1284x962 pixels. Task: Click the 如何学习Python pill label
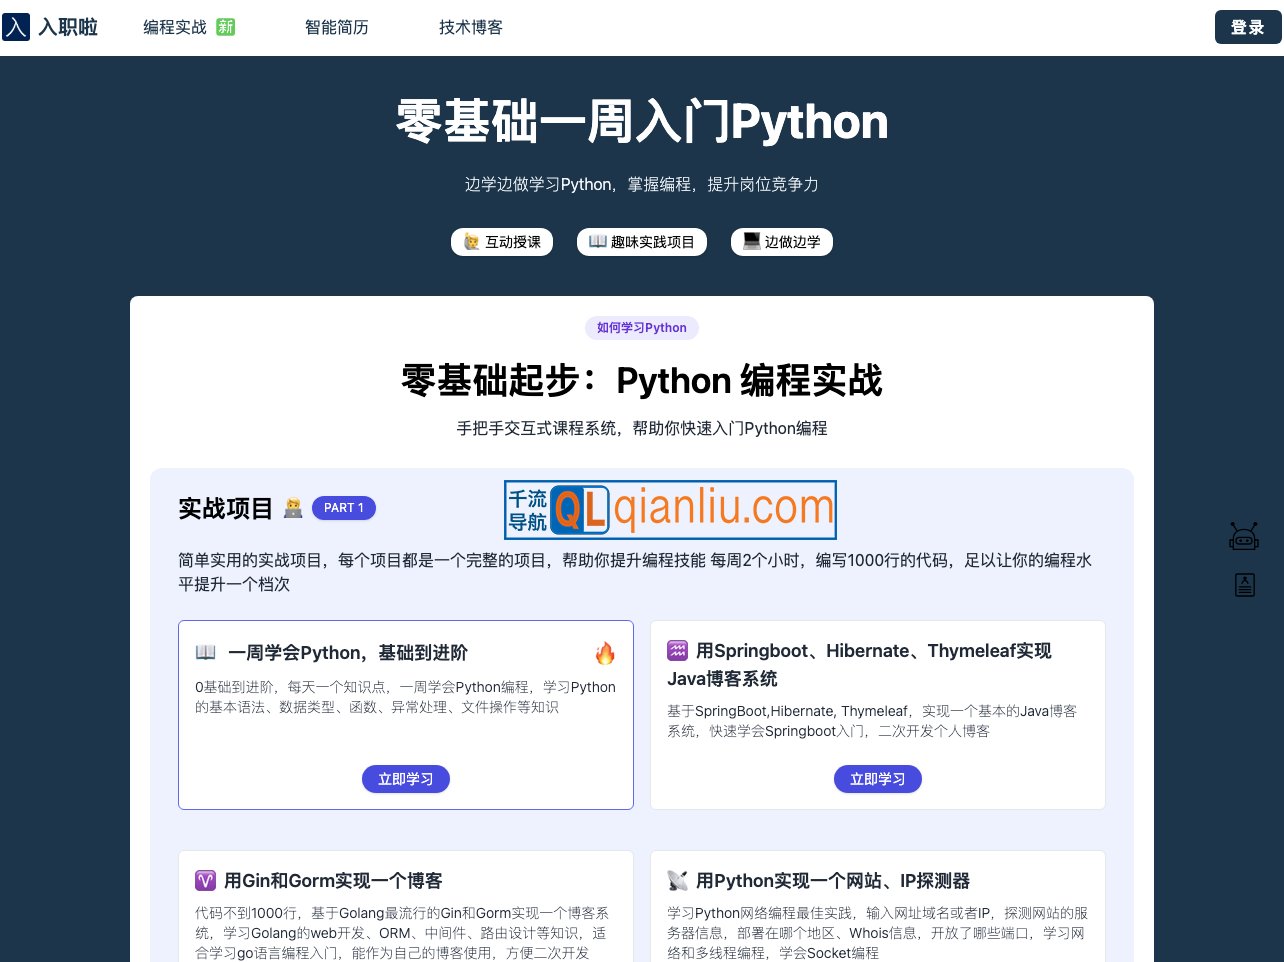tap(641, 328)
